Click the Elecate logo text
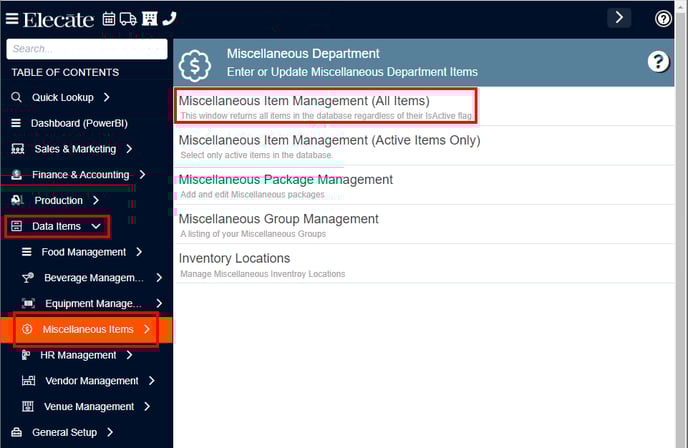Image resolution: width=688 pixels, height=448 pixels. 58,20
